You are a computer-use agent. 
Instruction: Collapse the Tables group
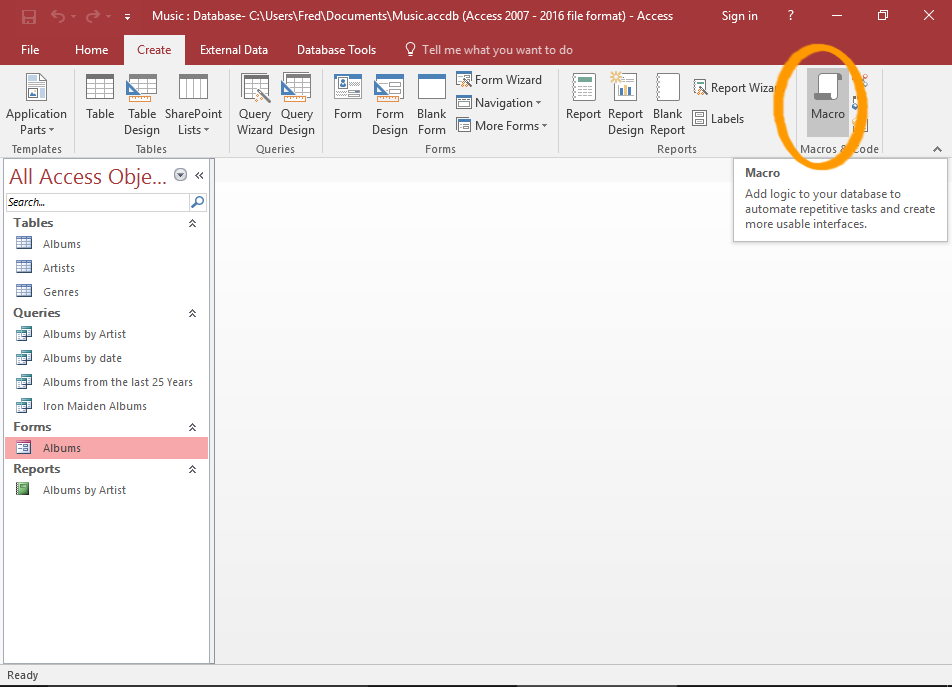pos(192,223)
